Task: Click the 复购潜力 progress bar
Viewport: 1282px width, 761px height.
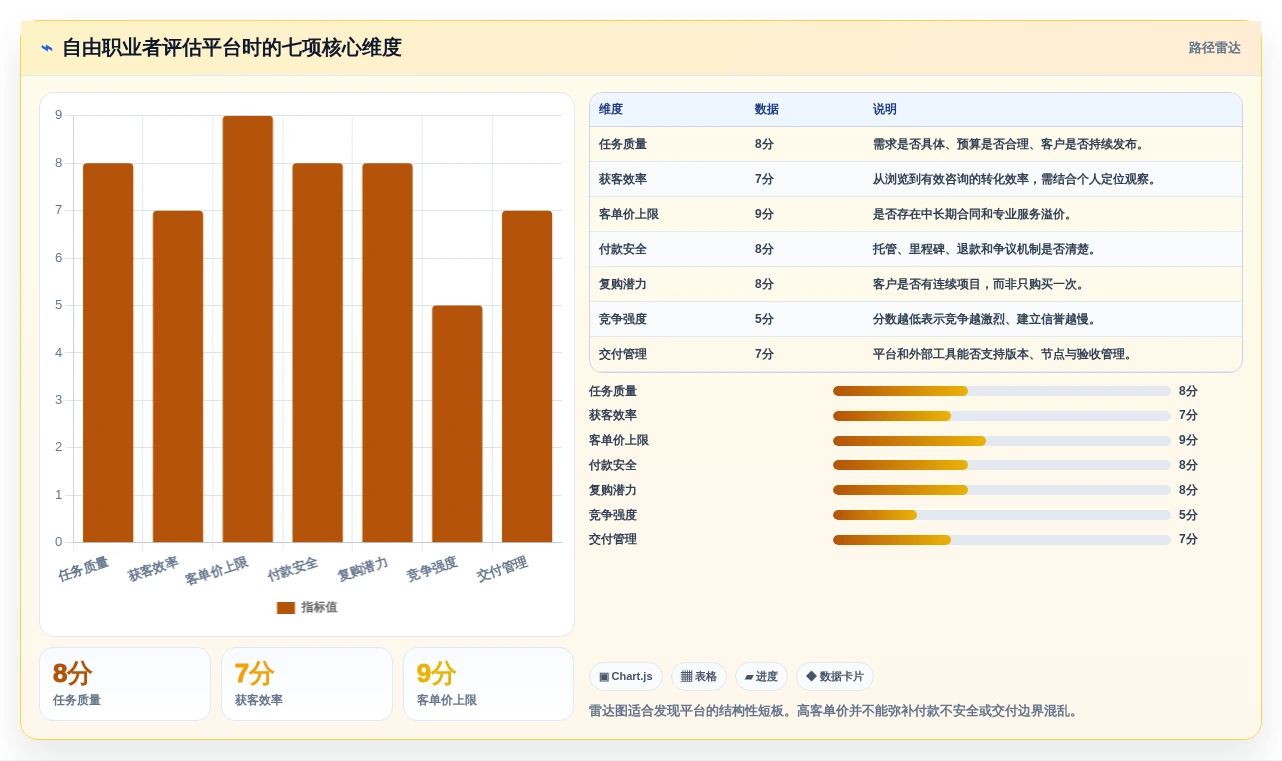Action: click(1001, 490)
